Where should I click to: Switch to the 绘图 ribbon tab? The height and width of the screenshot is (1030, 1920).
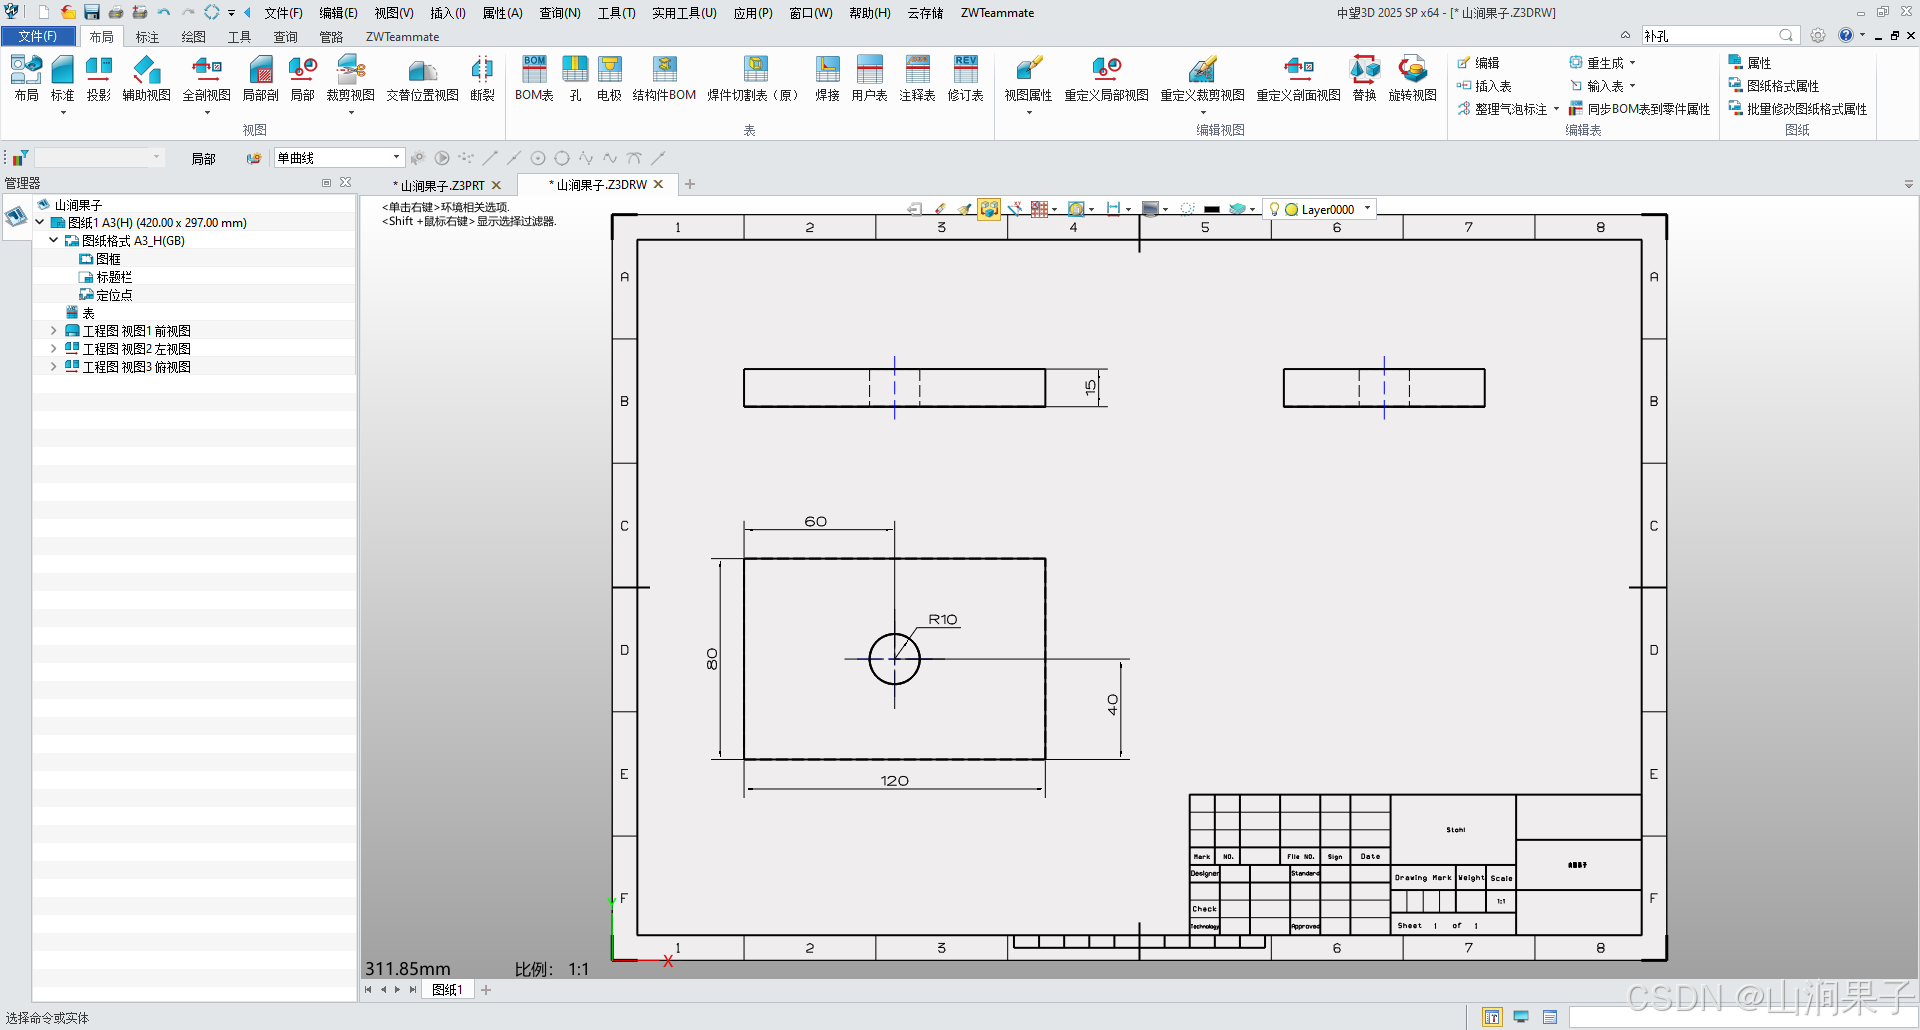point(193,37)
